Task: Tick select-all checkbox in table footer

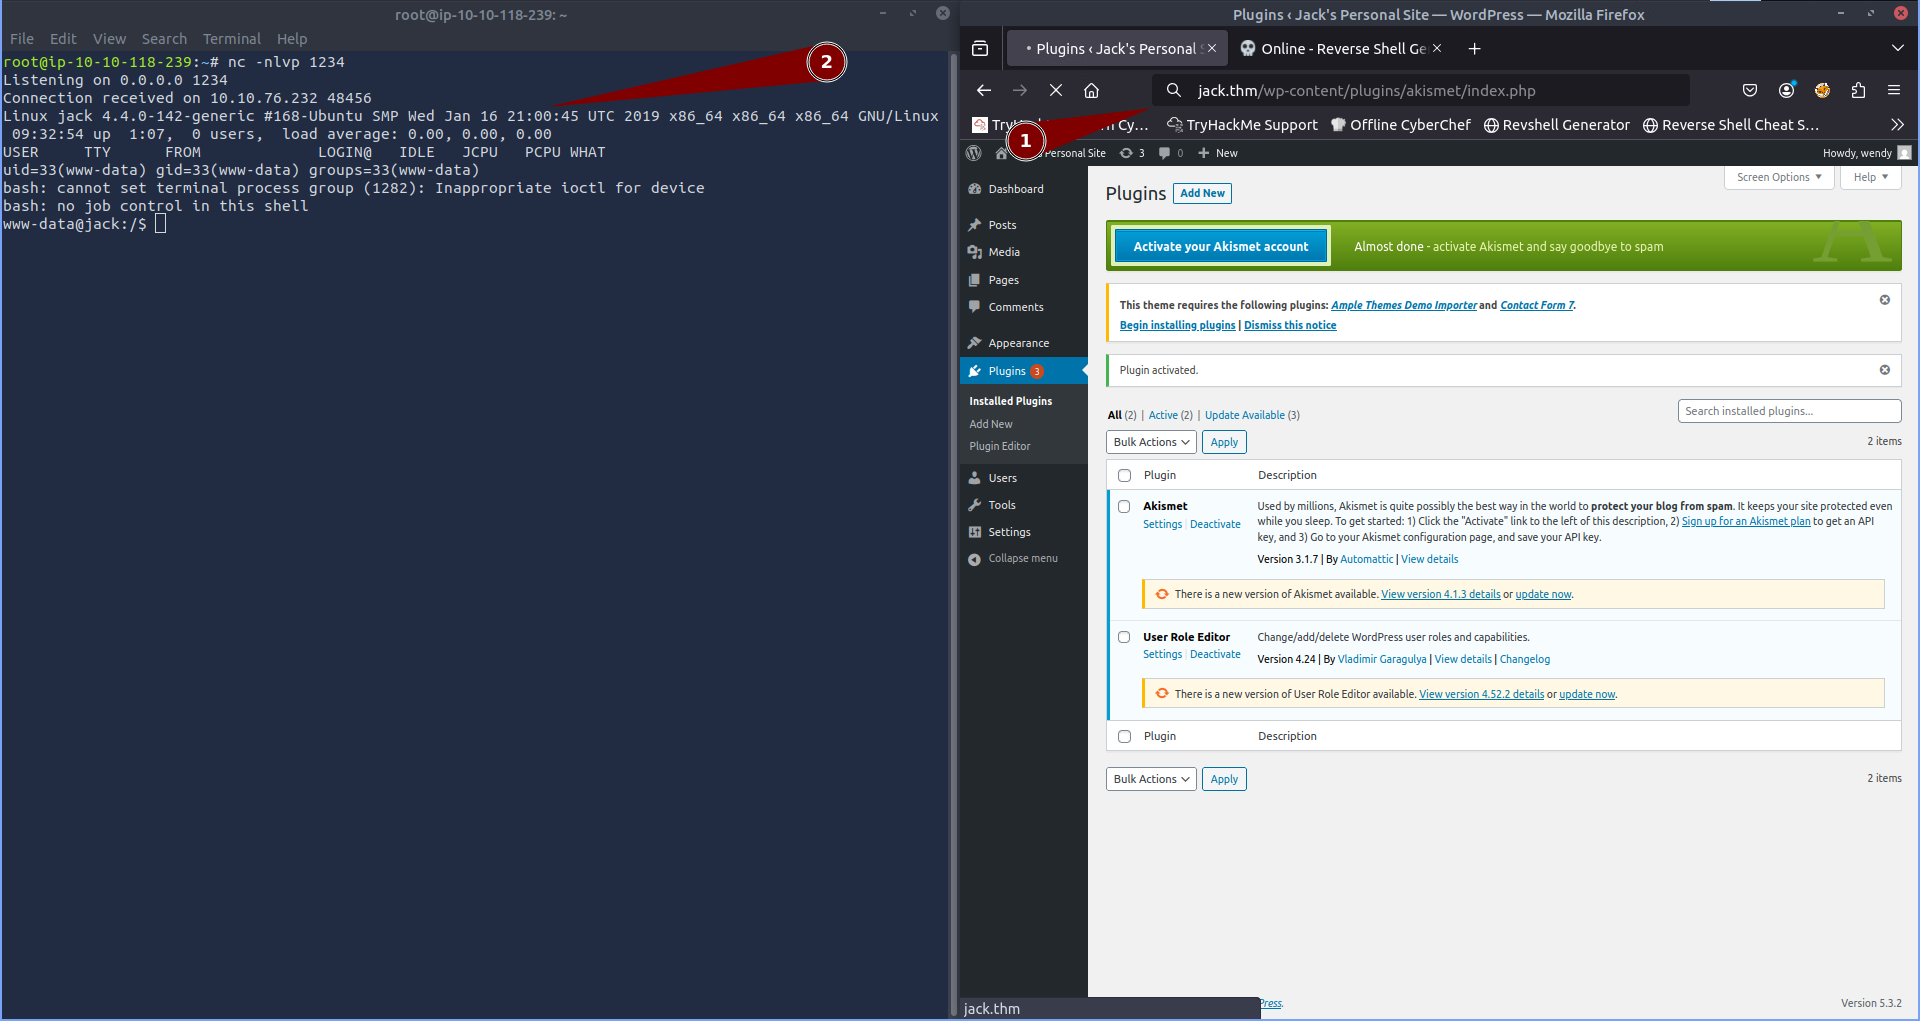Action: 1124,737
